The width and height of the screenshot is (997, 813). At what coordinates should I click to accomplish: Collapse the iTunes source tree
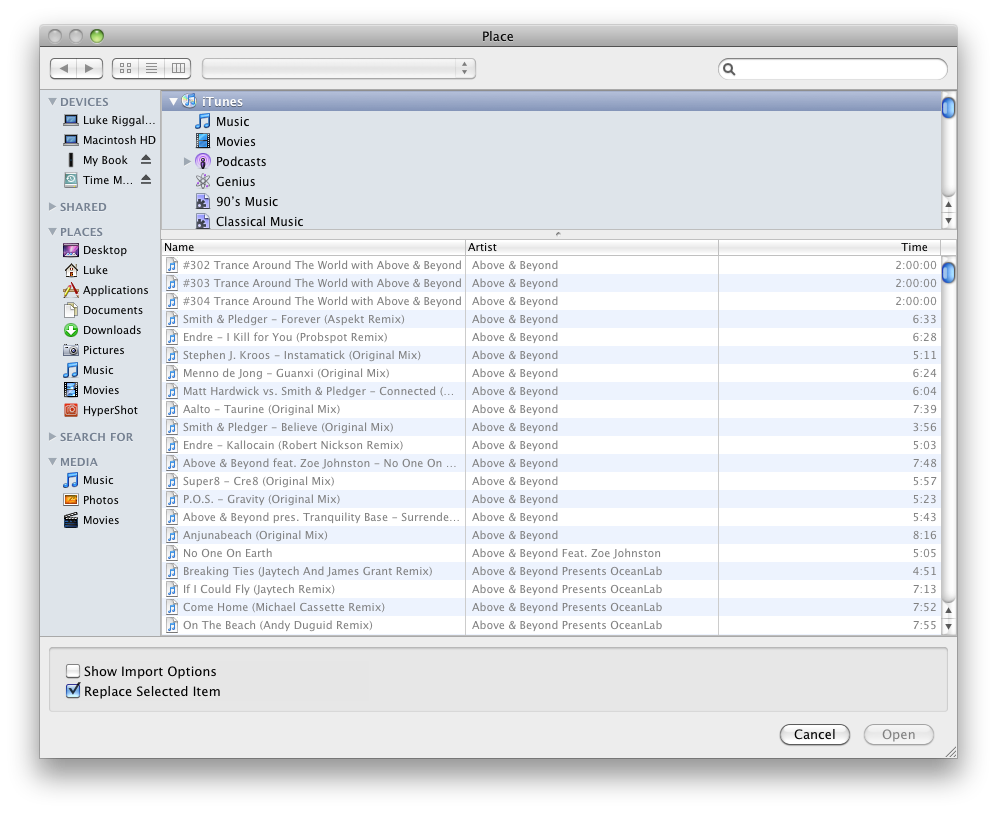pyautogui.click(x=173, y=101)
